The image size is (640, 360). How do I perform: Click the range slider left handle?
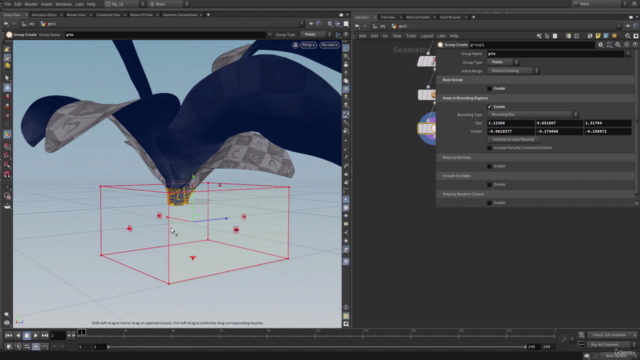coord(108,347)
